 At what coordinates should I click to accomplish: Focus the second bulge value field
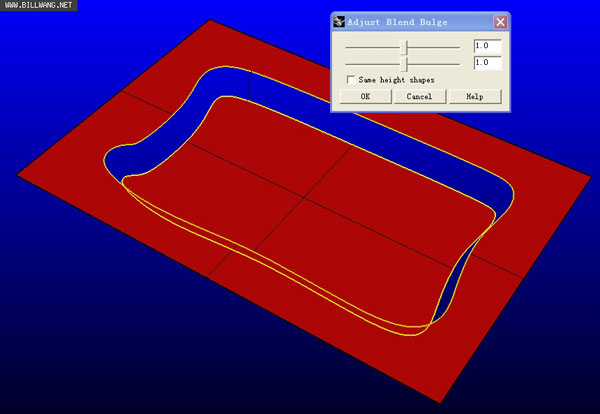[487, 63]
